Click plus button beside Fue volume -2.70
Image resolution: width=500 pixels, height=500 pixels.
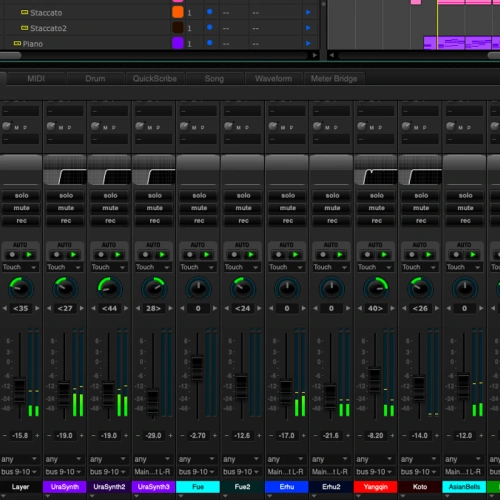(x=215, y=436)
